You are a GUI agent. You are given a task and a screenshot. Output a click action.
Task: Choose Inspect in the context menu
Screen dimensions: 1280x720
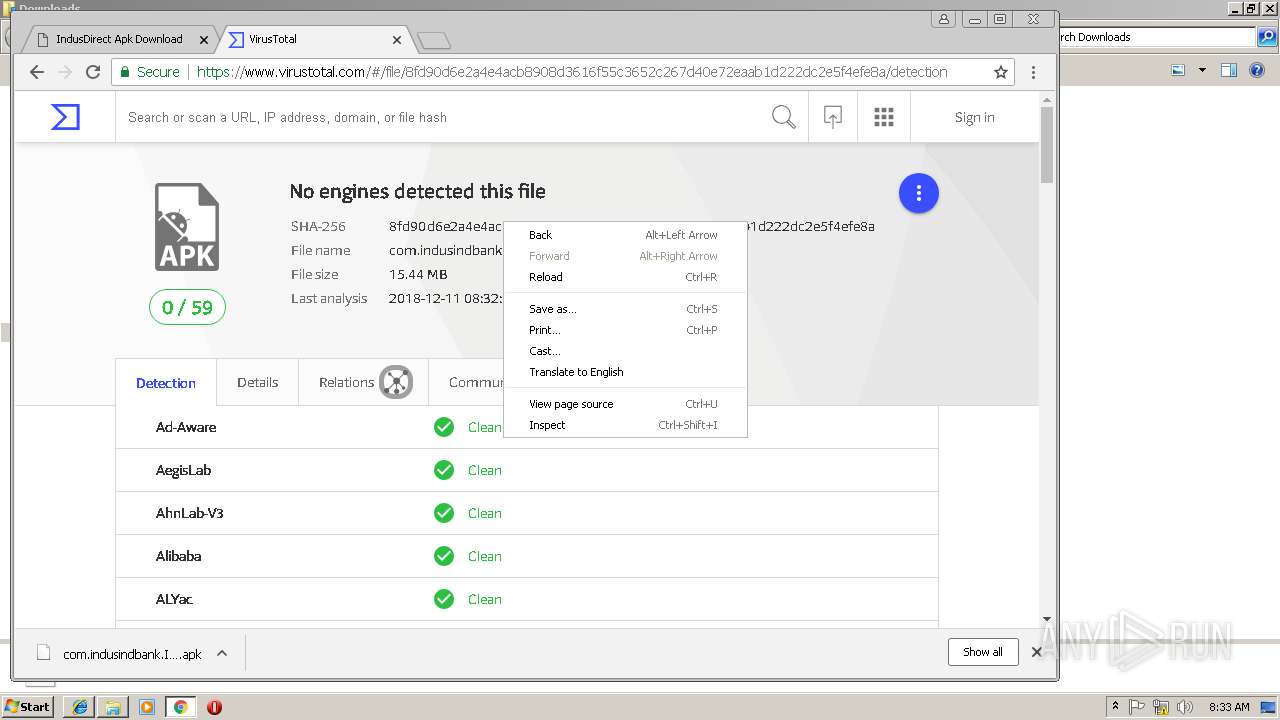tap(625, 425)
